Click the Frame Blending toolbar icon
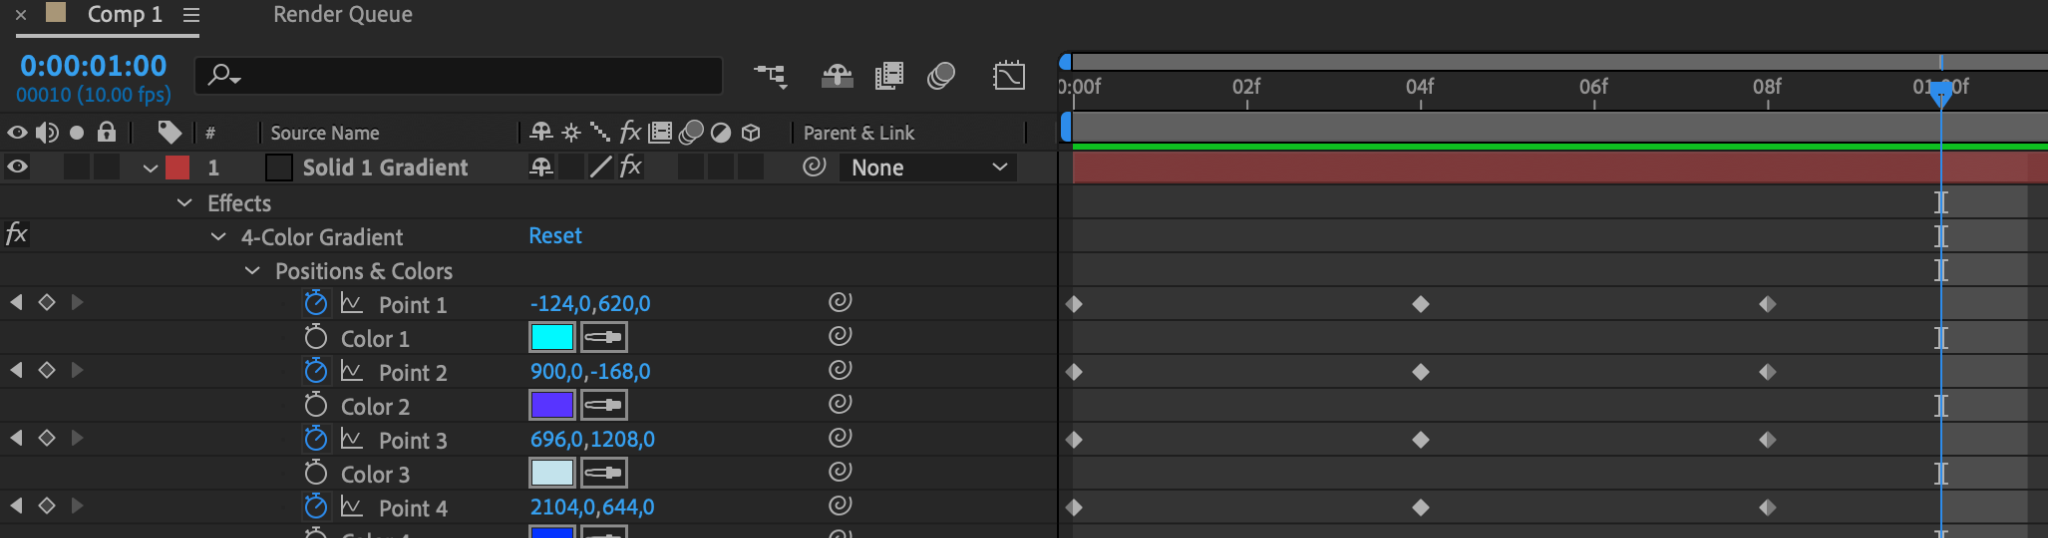Image resolution: width=2048 pixels, height=538 pixels. click(x=889, y=76)
